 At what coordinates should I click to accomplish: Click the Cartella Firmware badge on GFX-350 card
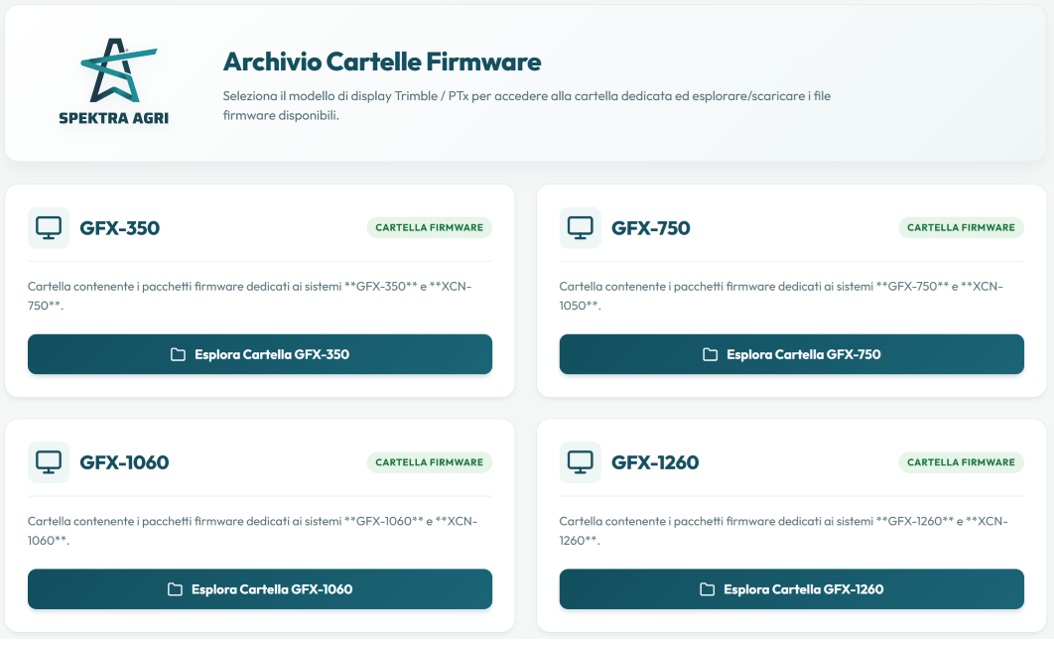(429, 227)
